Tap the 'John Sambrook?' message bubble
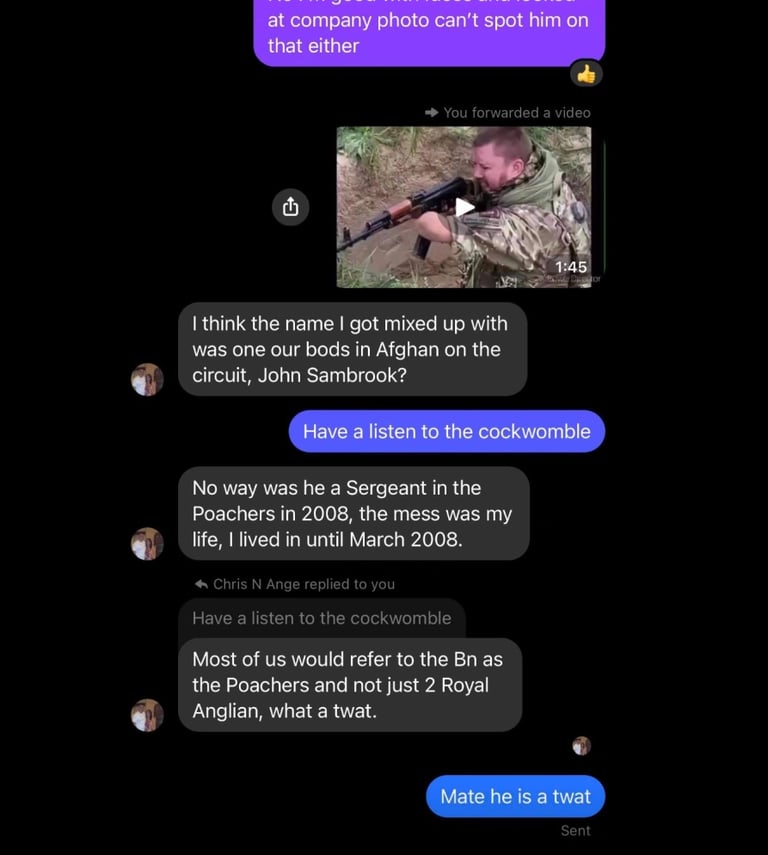768x855 pixels. [352, 350]
